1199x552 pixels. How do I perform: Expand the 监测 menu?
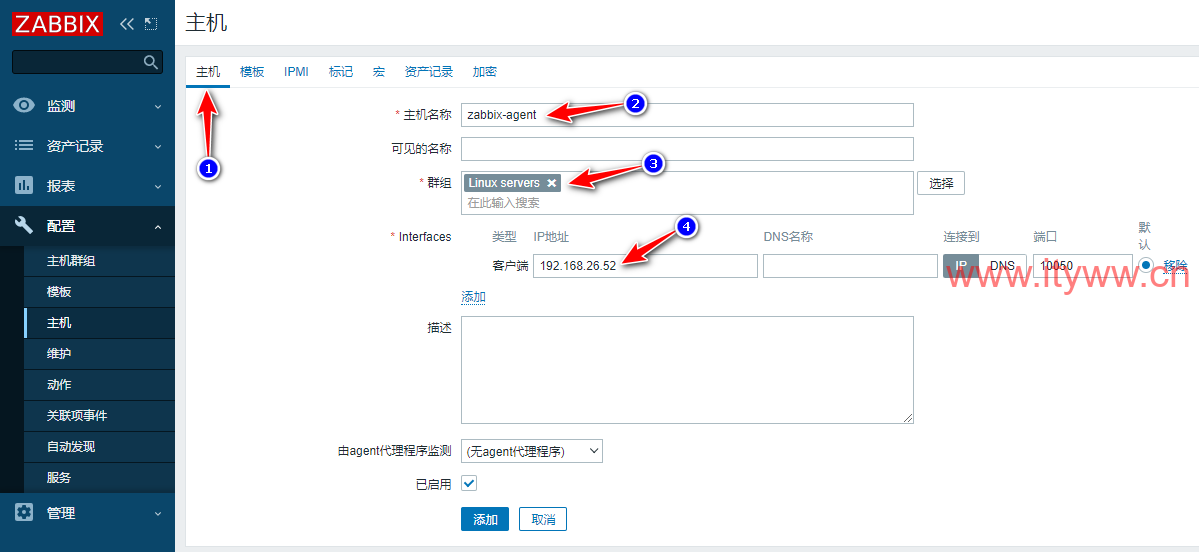158,106
